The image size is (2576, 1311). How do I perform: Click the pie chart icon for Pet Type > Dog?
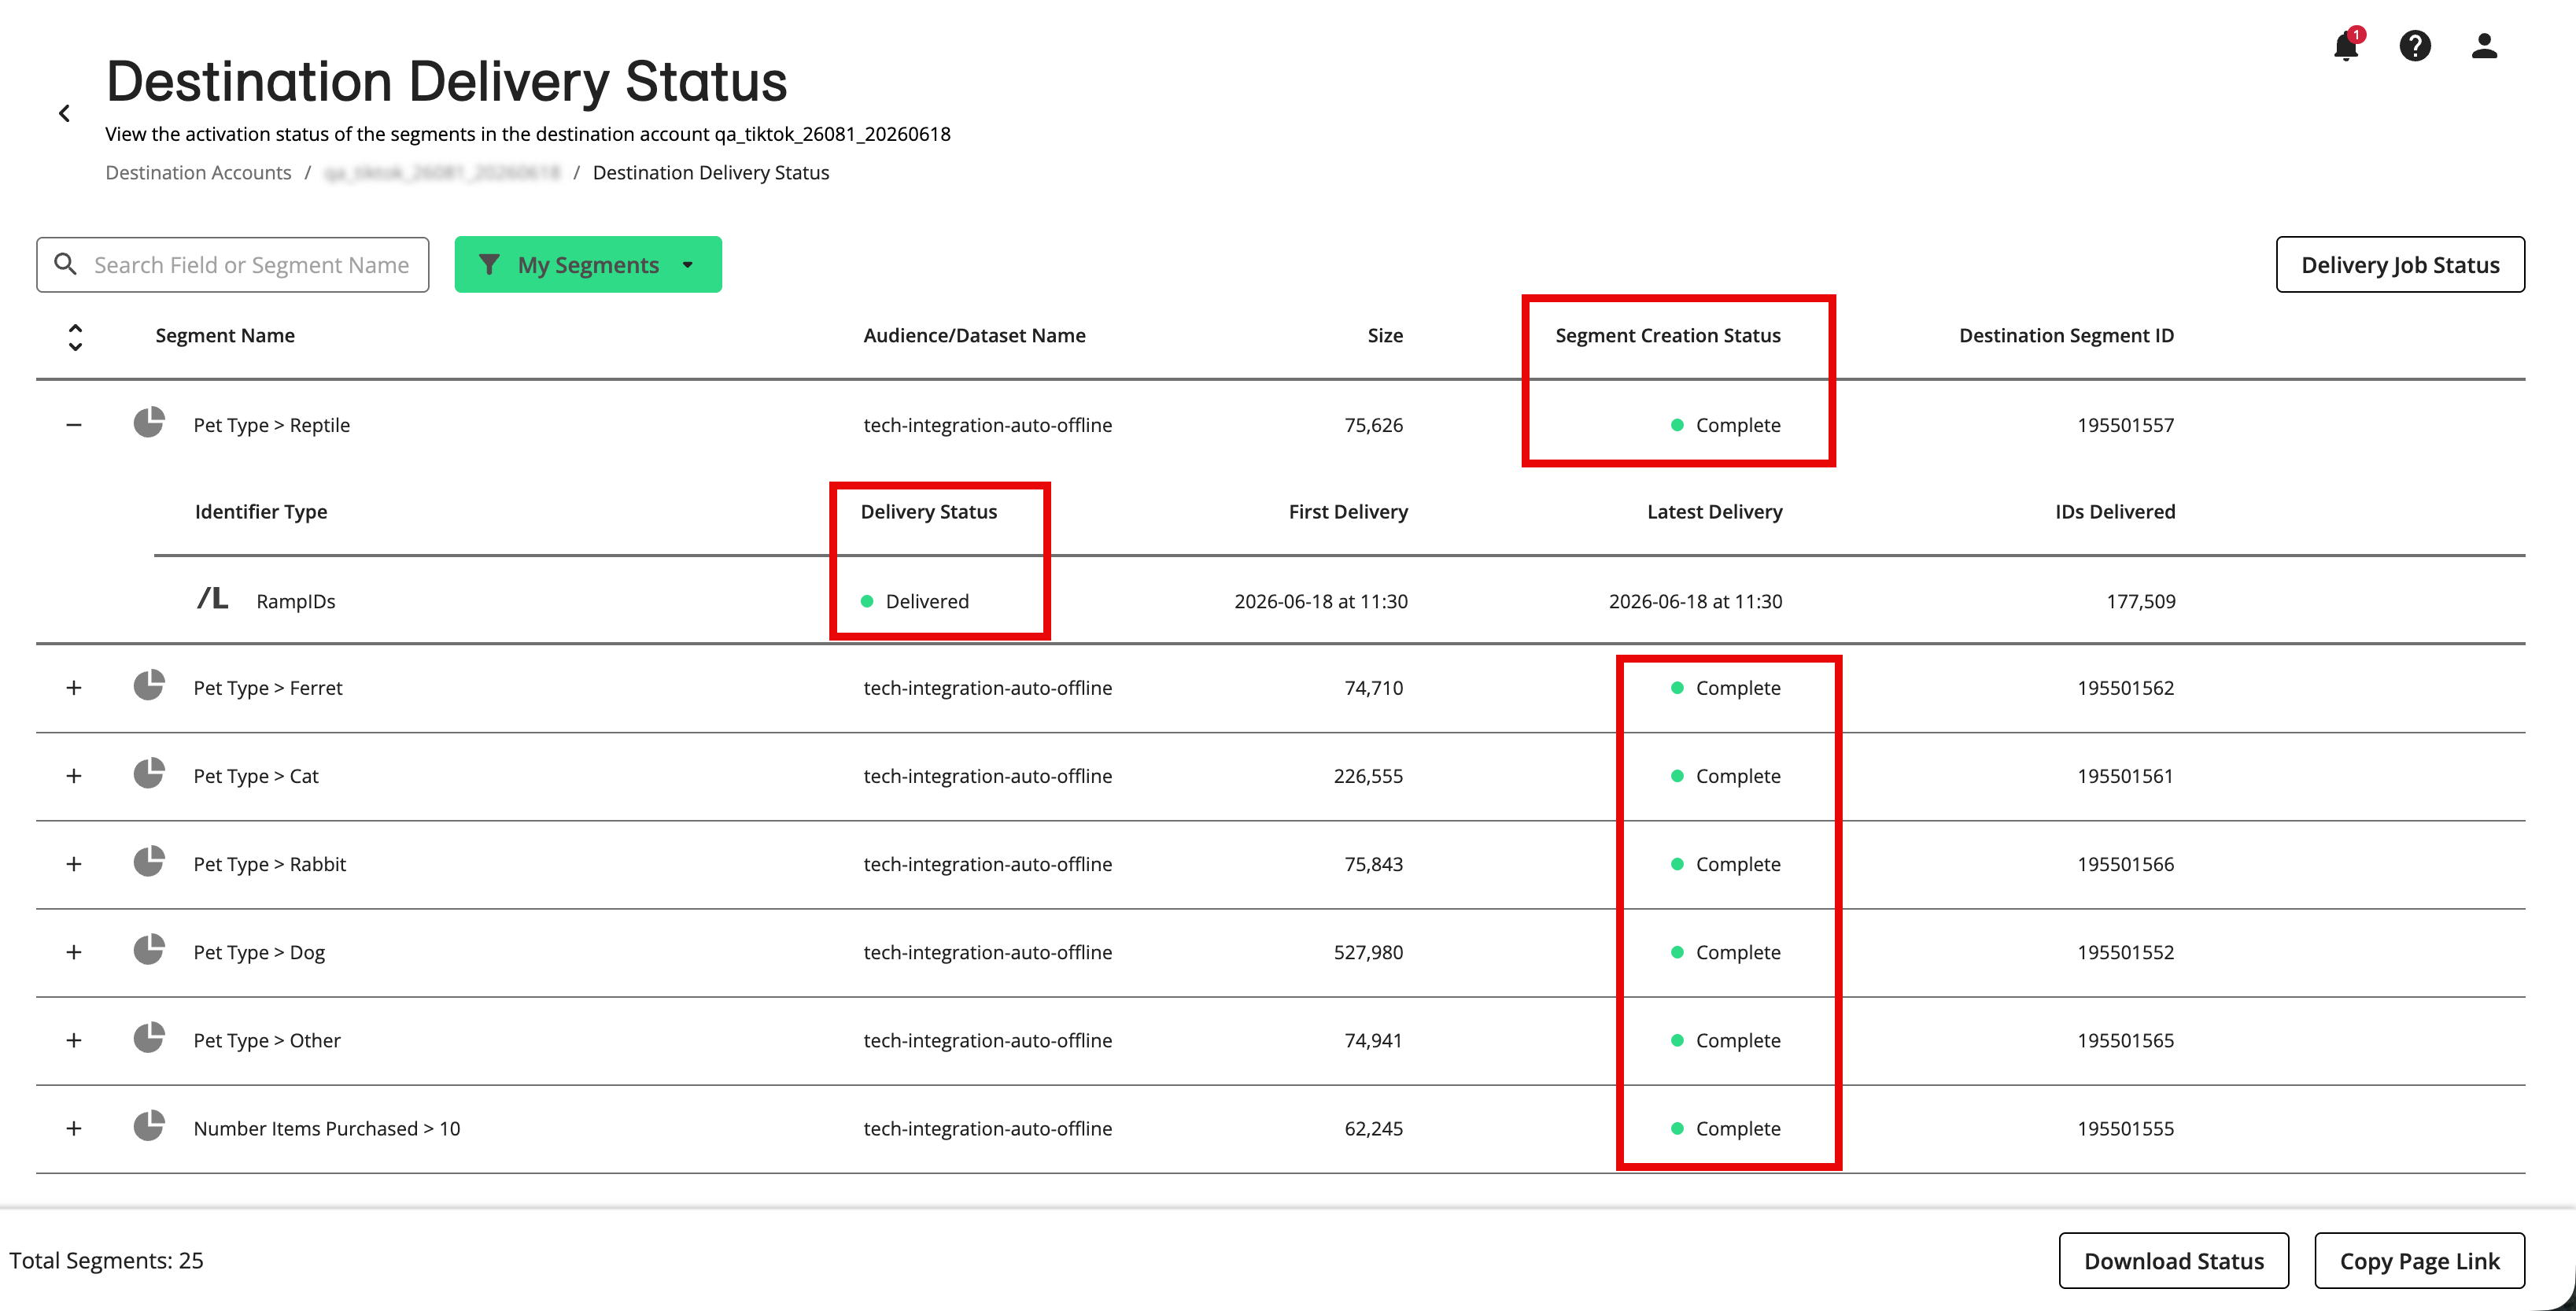[149, 949]
